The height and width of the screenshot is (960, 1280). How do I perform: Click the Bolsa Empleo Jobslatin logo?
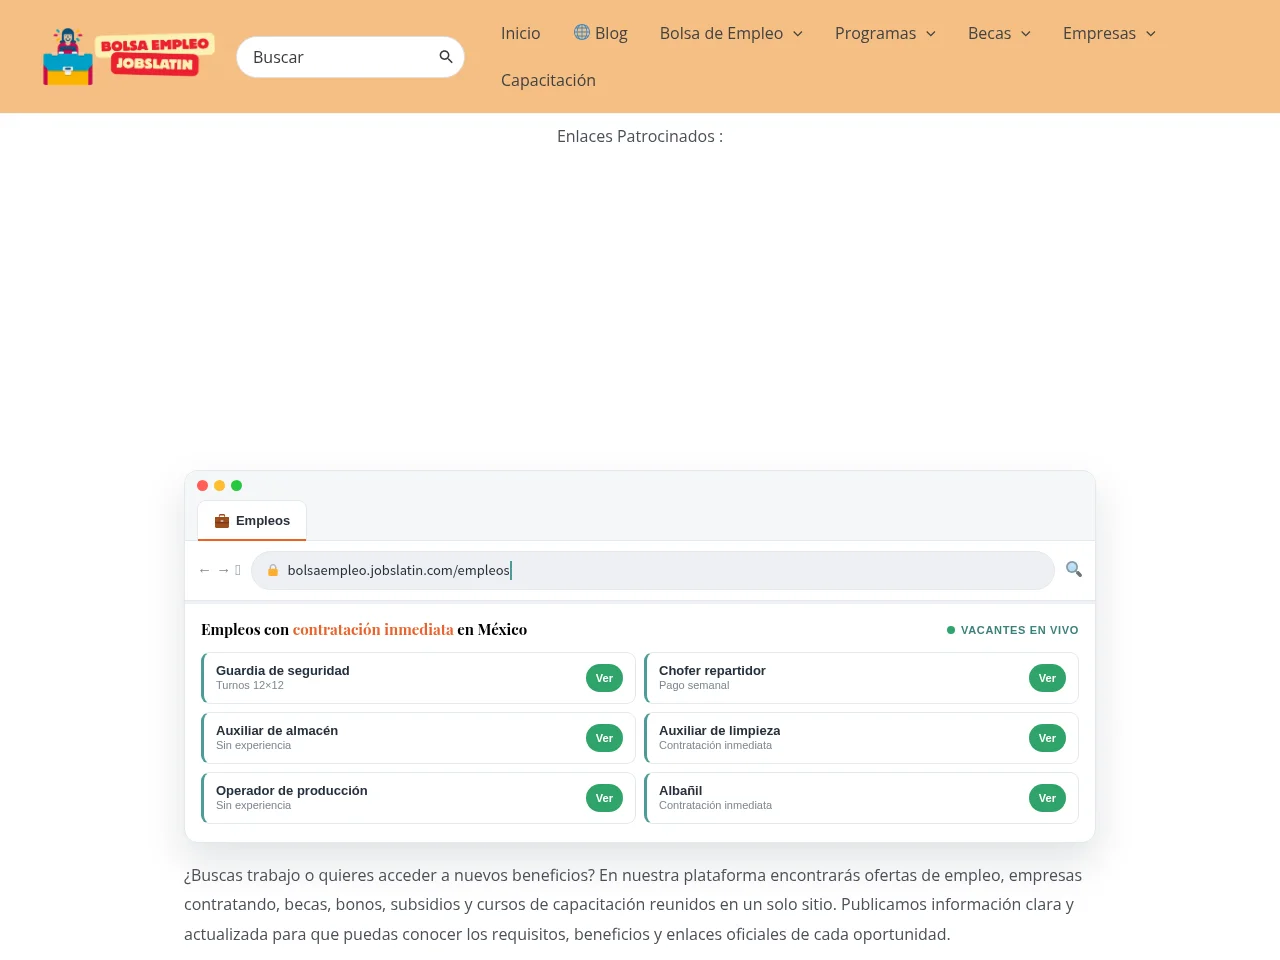(x=128, y=56)
